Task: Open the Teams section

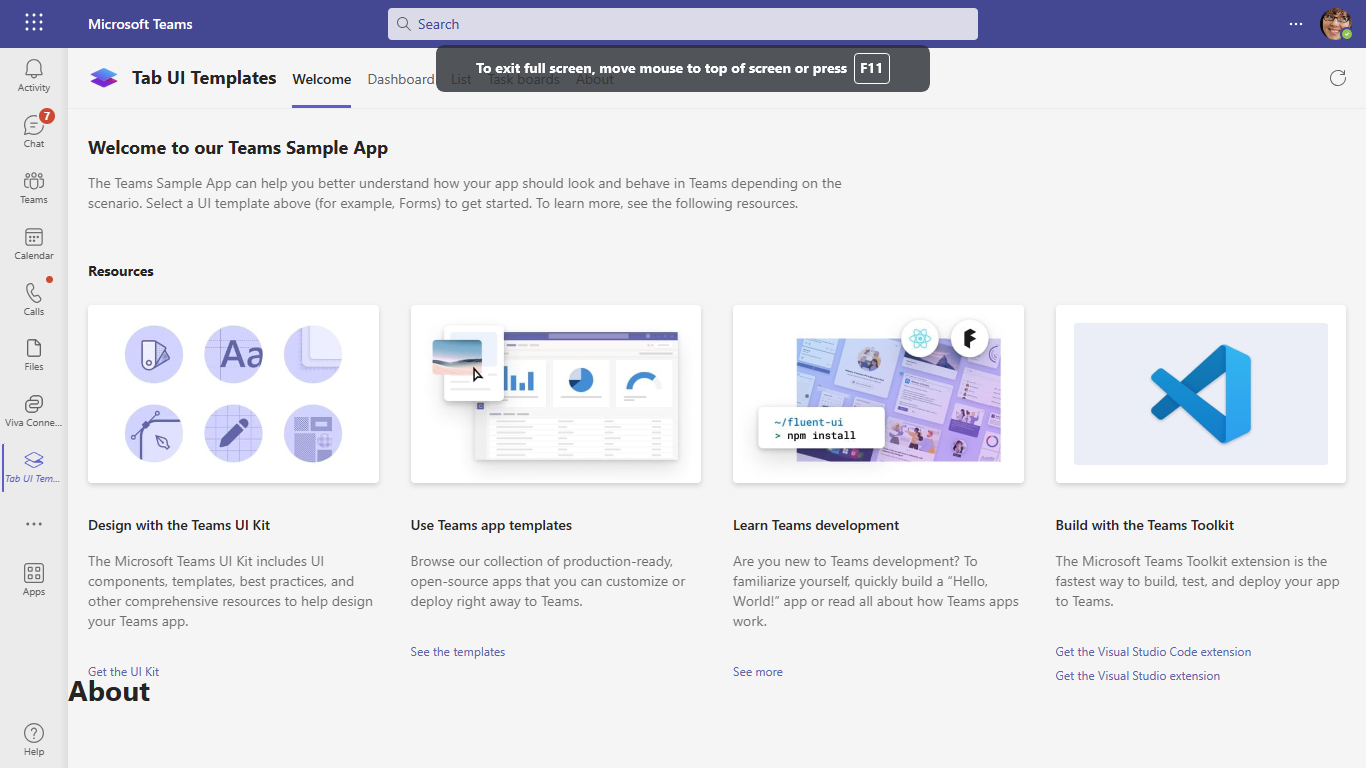Action: point(33,187)
